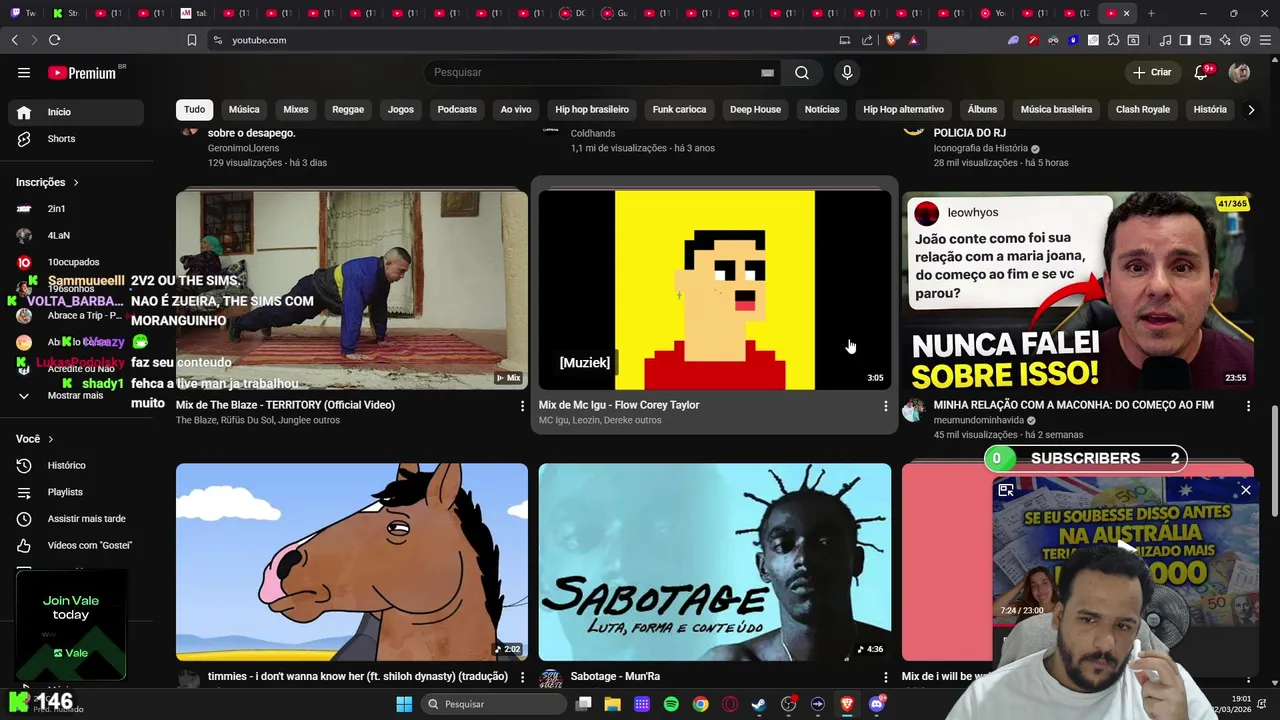Click the YouTube search input field
Viewport: 1280px width, 720px height.
coord(600,72)
